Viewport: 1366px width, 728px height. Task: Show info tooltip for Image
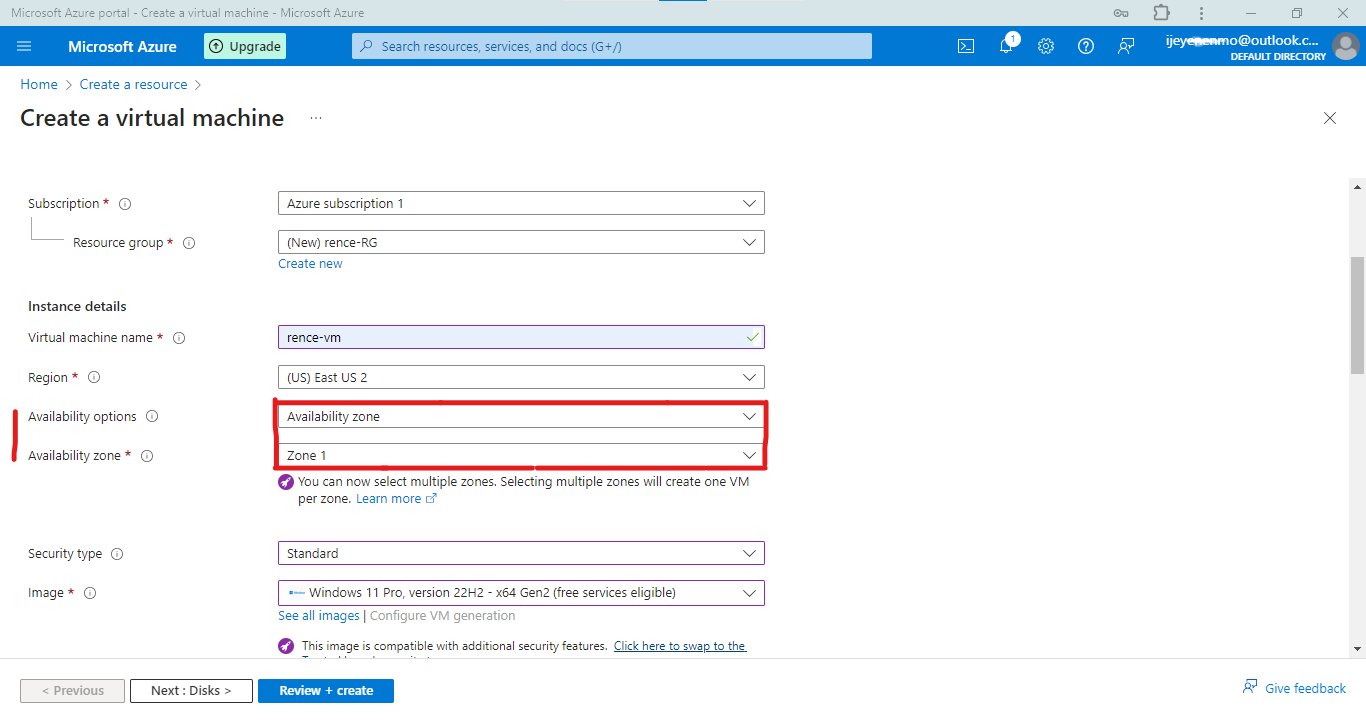[x=90, y=593]
